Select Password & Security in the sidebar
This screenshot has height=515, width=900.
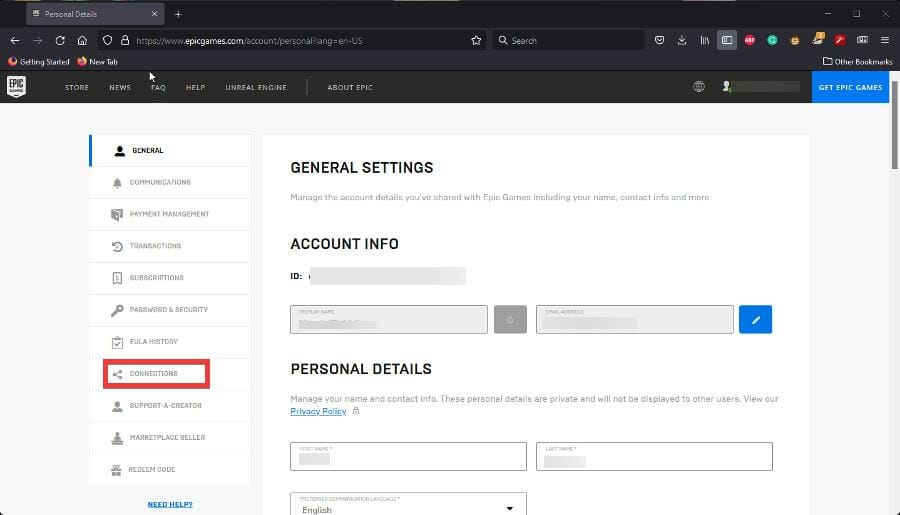[168, 310]
